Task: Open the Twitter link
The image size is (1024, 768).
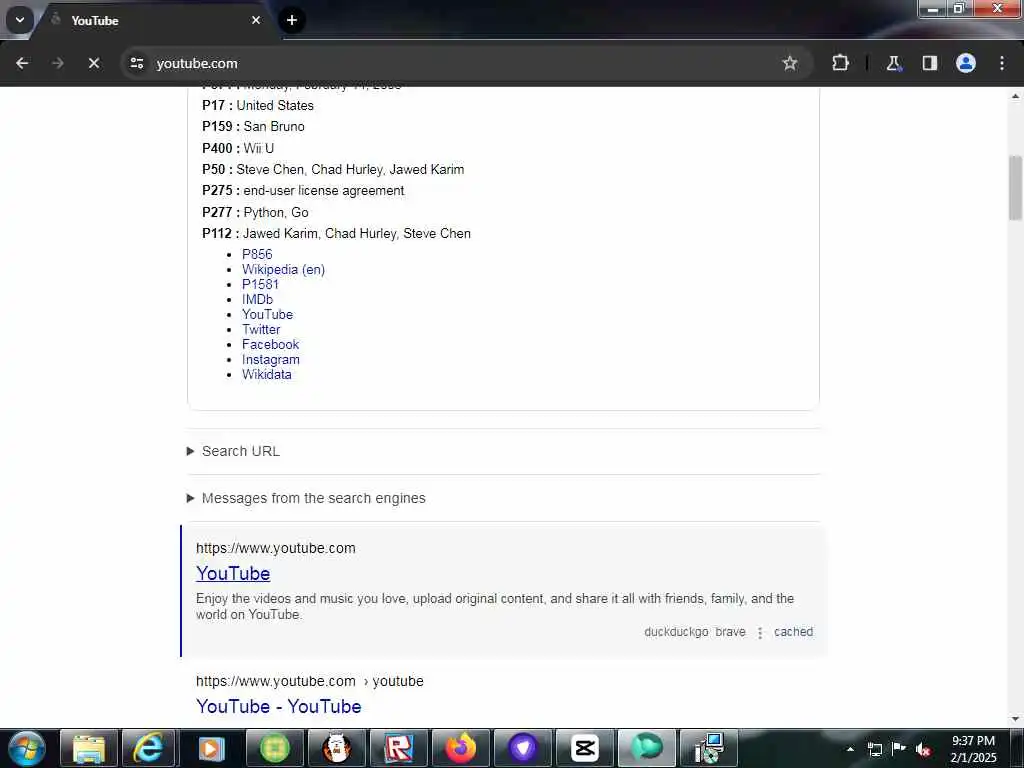Action: (261, 329)
